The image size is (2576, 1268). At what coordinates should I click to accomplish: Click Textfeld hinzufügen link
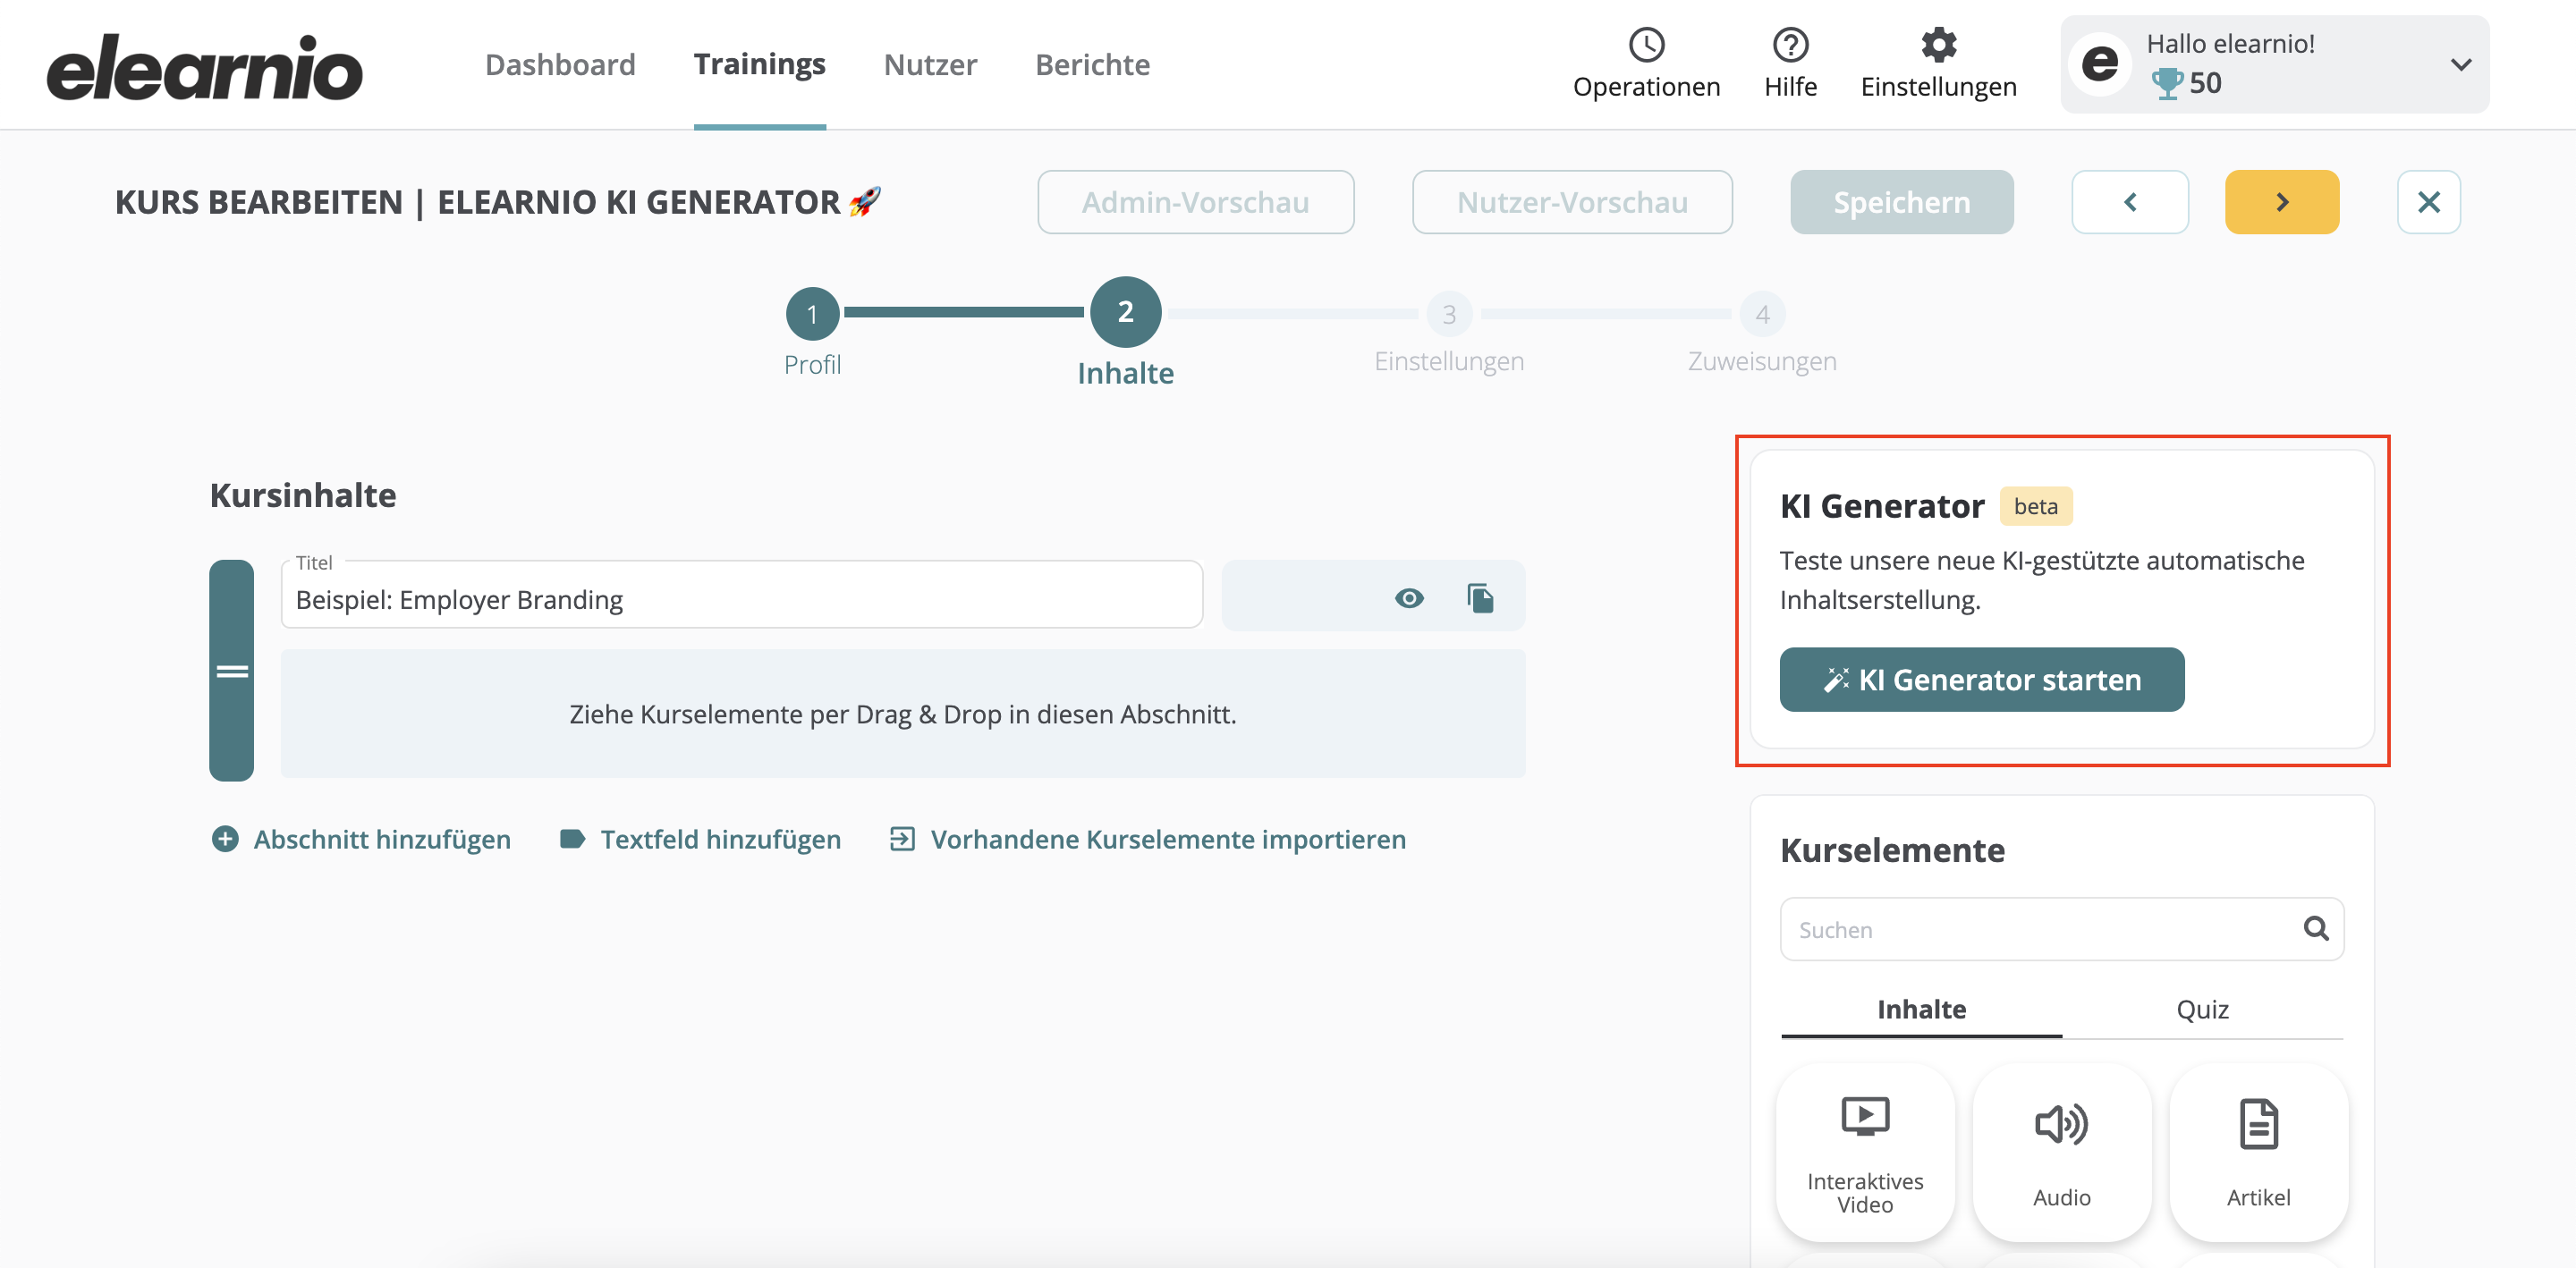700,839
